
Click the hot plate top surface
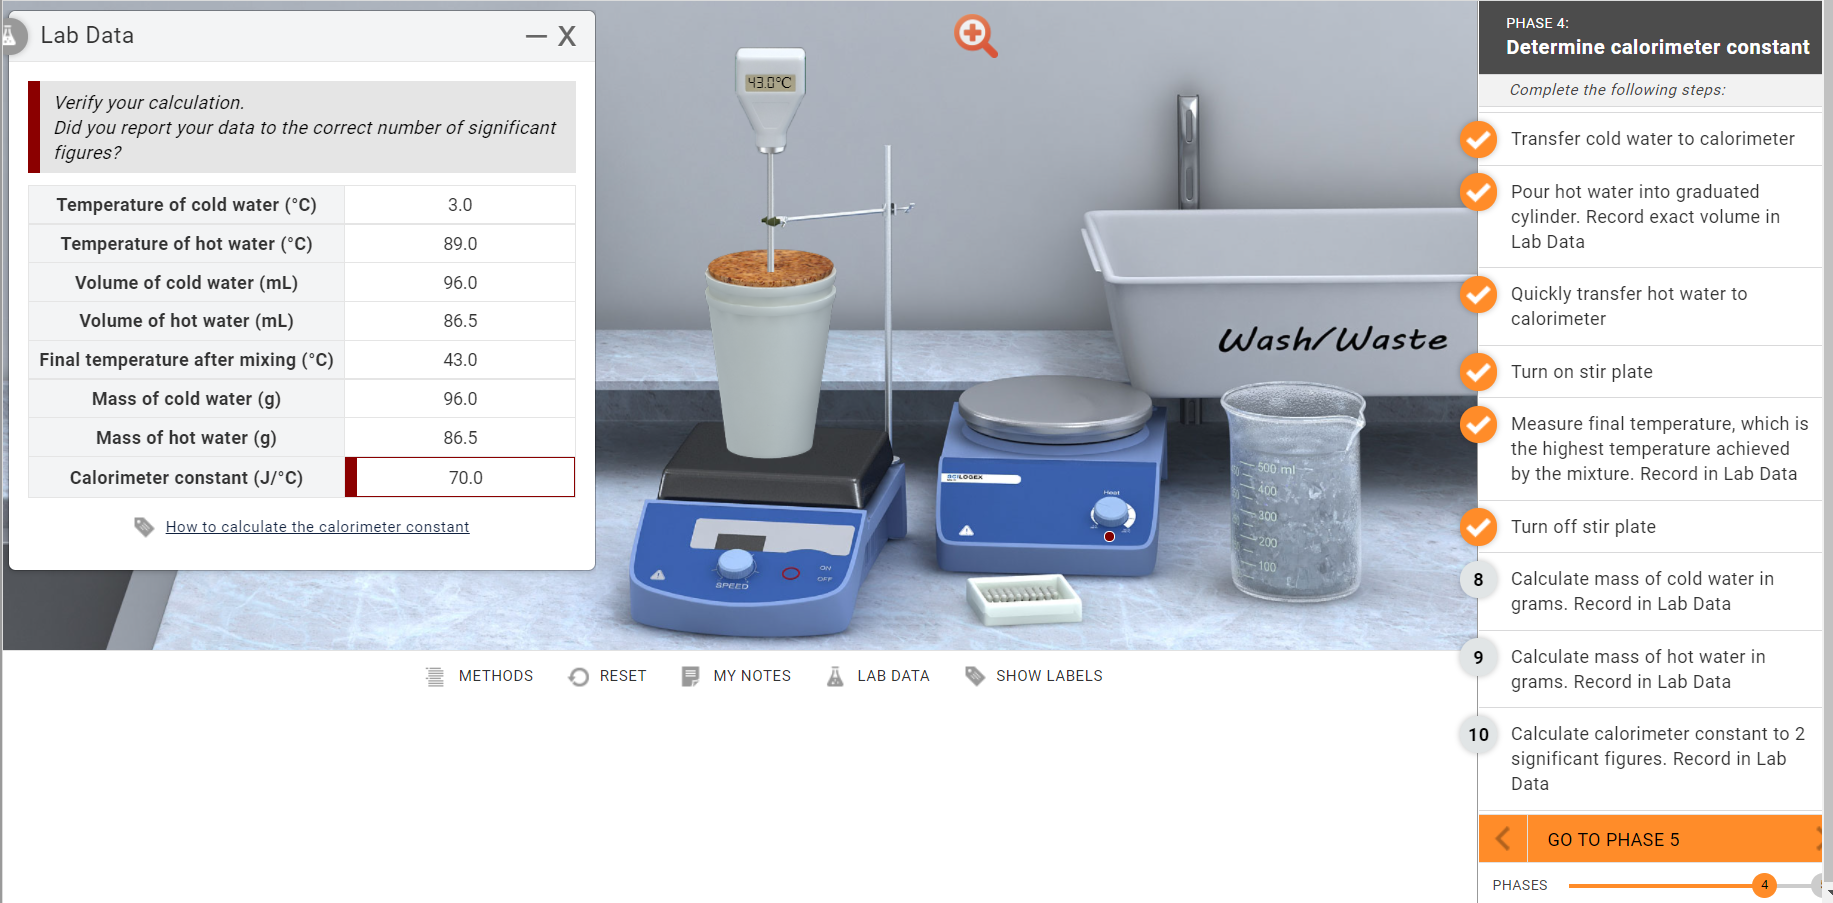(x=1055, y=408)
